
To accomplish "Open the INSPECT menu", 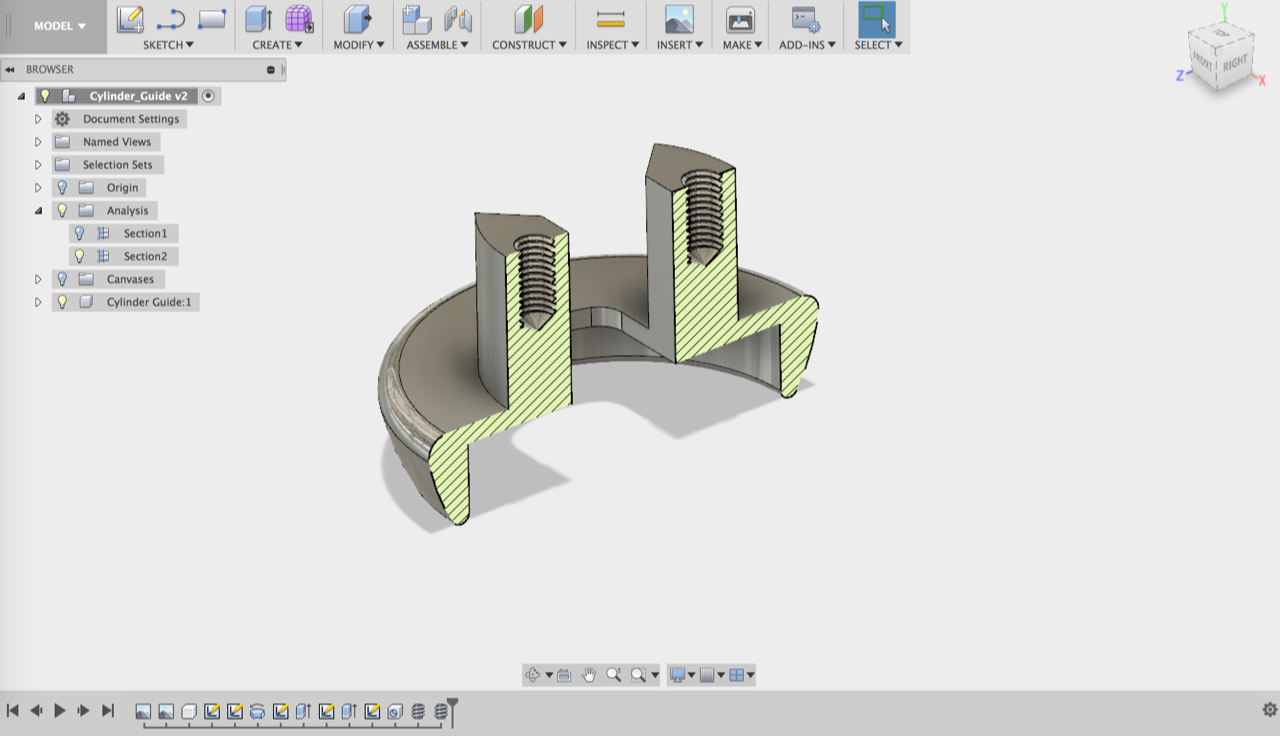I will pyautogui.click(x=613, y=45).
